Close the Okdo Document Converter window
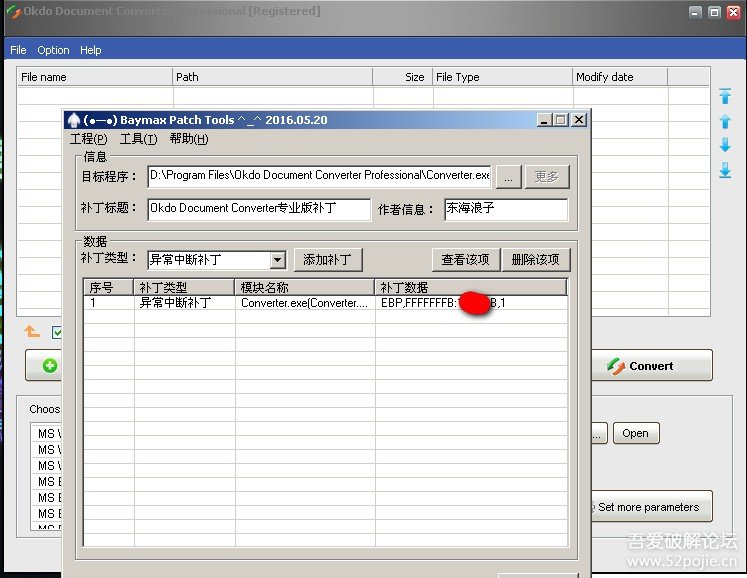This screenshot has height=578, width=747. [733, 12]
